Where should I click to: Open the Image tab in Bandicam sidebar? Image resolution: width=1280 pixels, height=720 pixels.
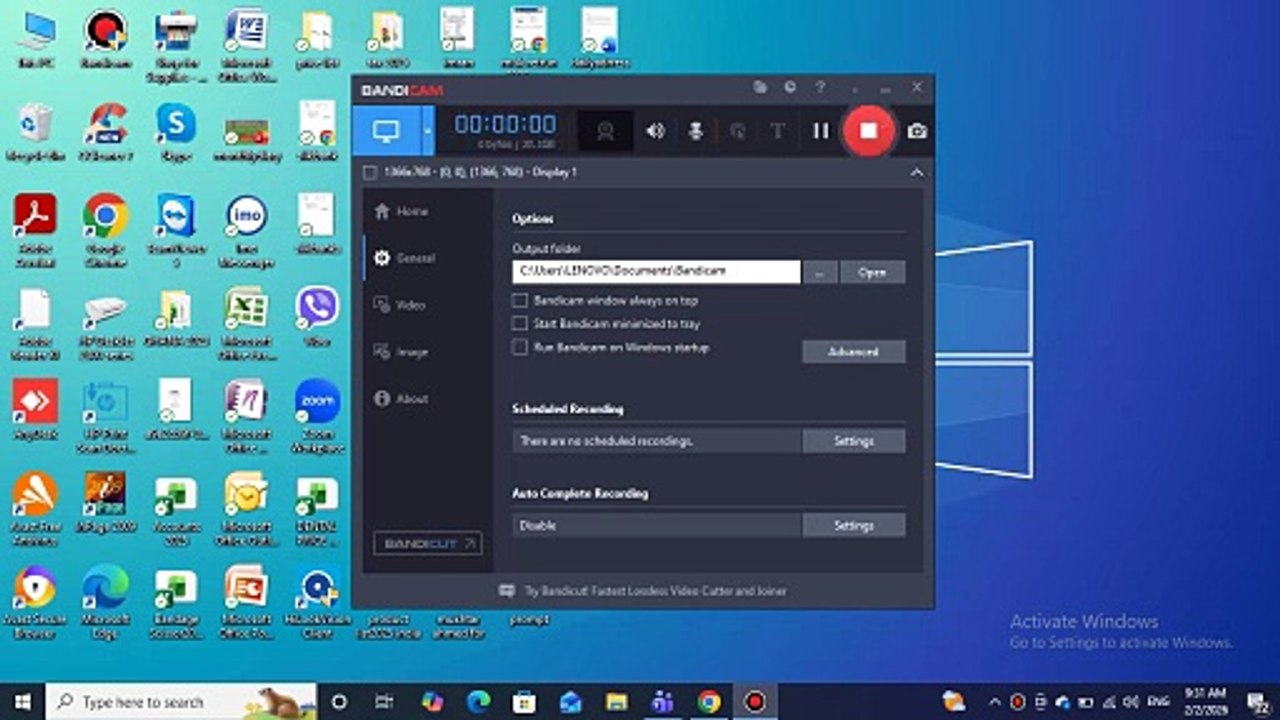coord(400,352)
